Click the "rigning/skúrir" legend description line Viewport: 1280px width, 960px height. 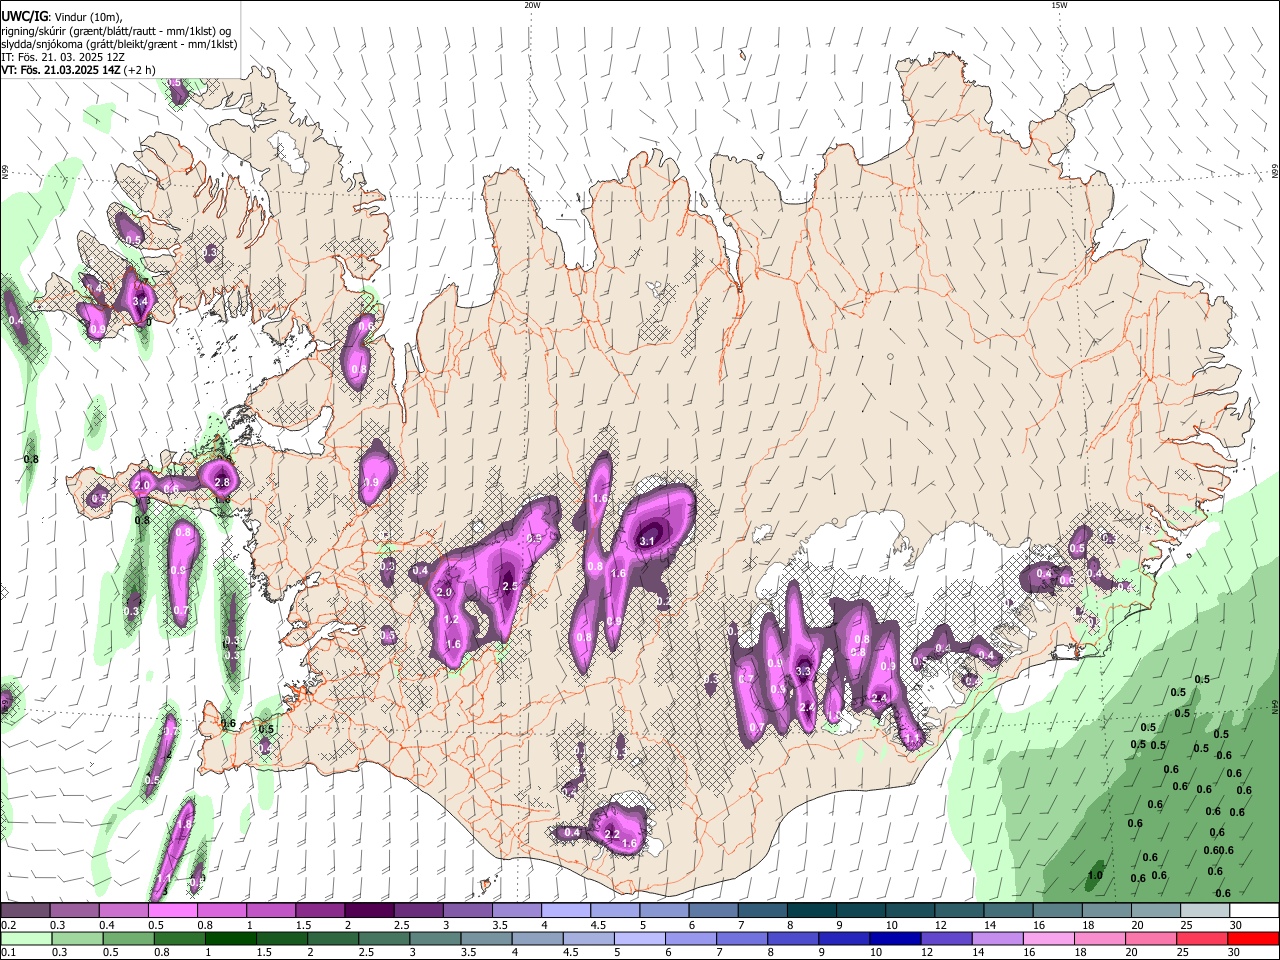[116, 30]
